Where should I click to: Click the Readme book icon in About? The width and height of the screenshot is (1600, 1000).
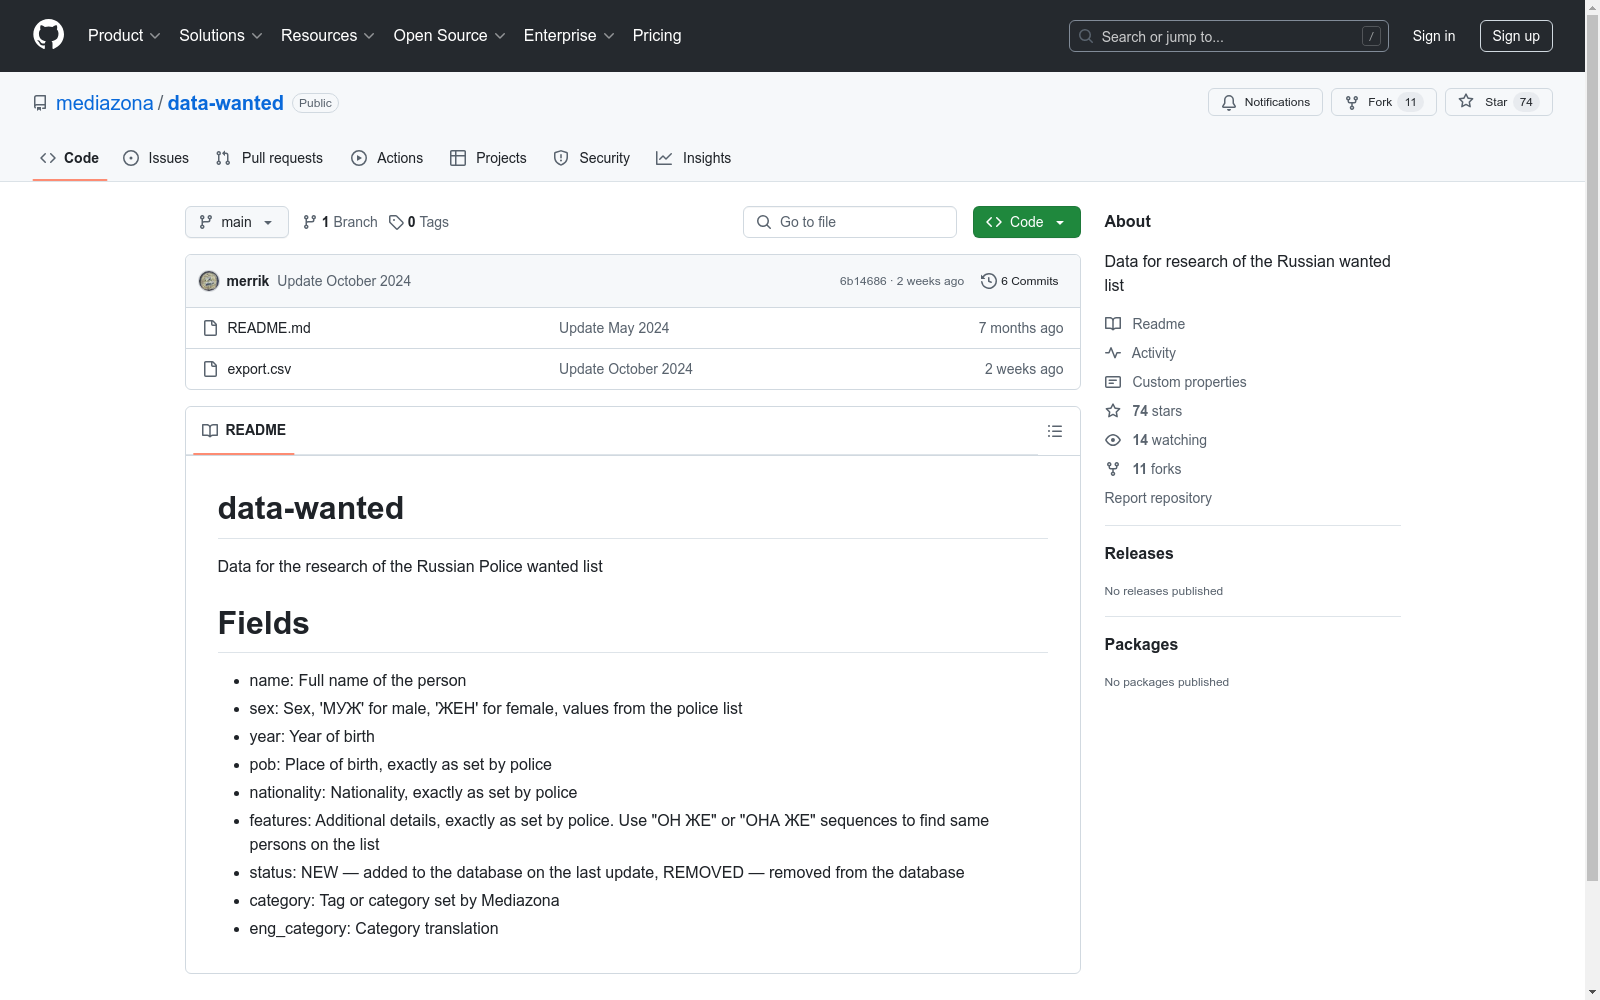(x=1113, y=324)
